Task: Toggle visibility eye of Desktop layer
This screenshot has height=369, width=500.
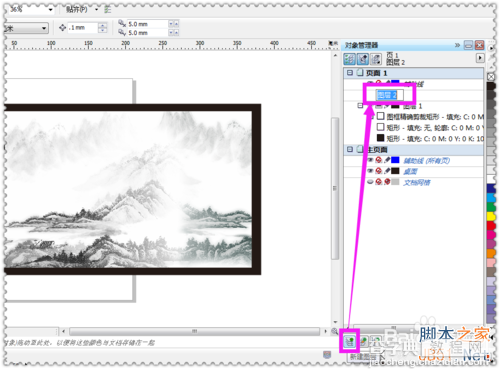Action: [x=370, y=171]
